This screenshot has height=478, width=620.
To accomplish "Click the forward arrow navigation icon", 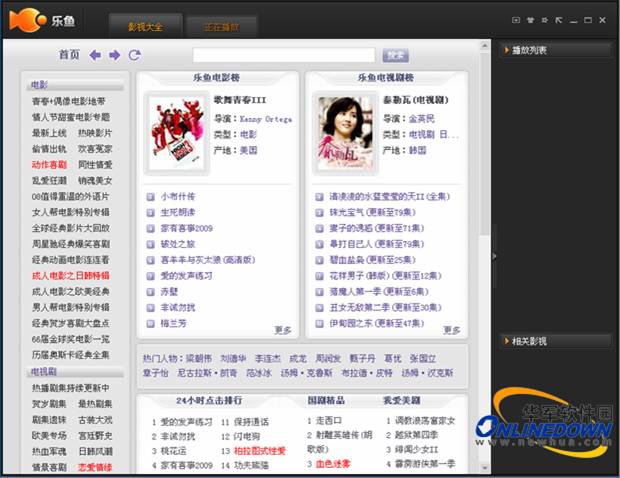I will [115, 55].
